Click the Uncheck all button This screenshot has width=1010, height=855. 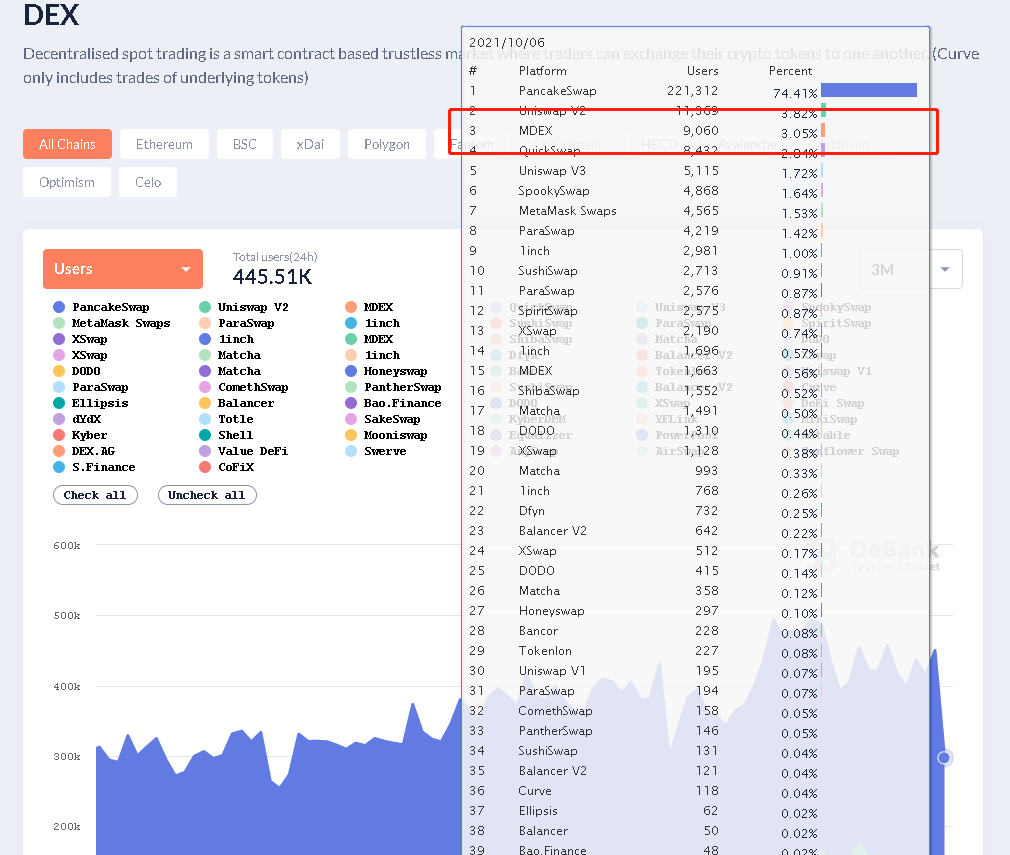pos(207,495)
